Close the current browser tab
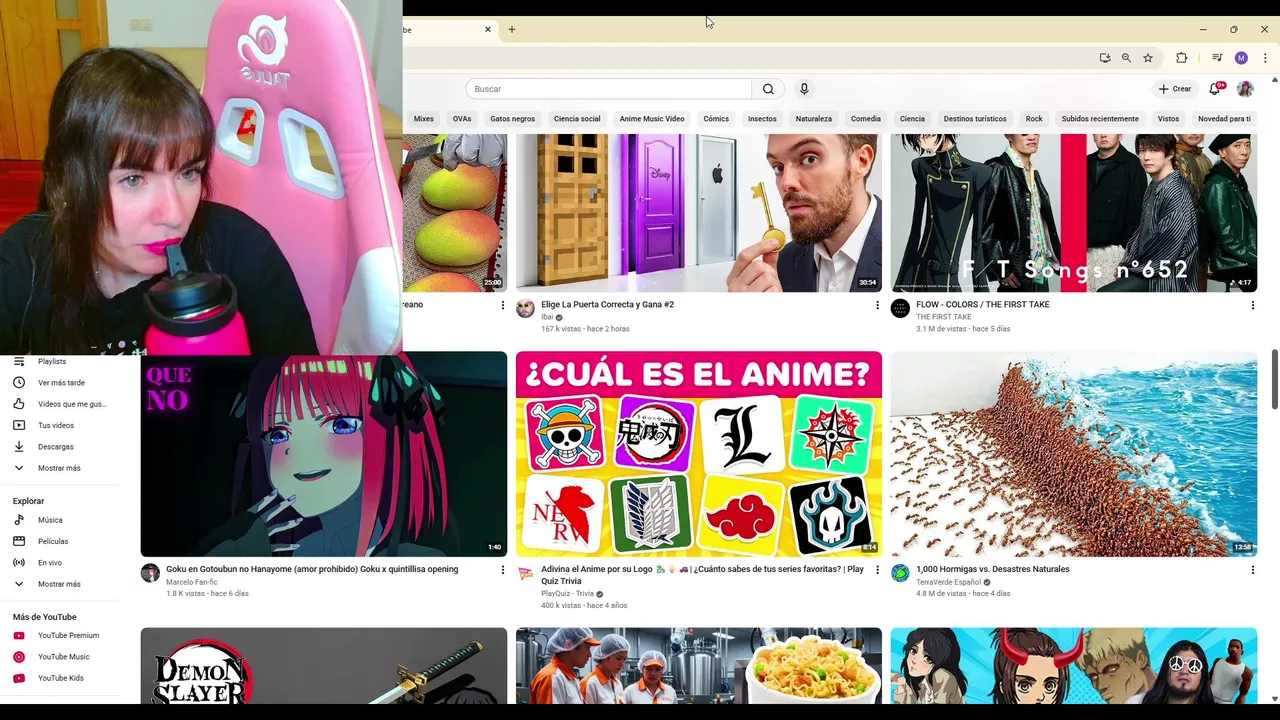Viewport: 1280px width, 720px height. coord(488,29)
